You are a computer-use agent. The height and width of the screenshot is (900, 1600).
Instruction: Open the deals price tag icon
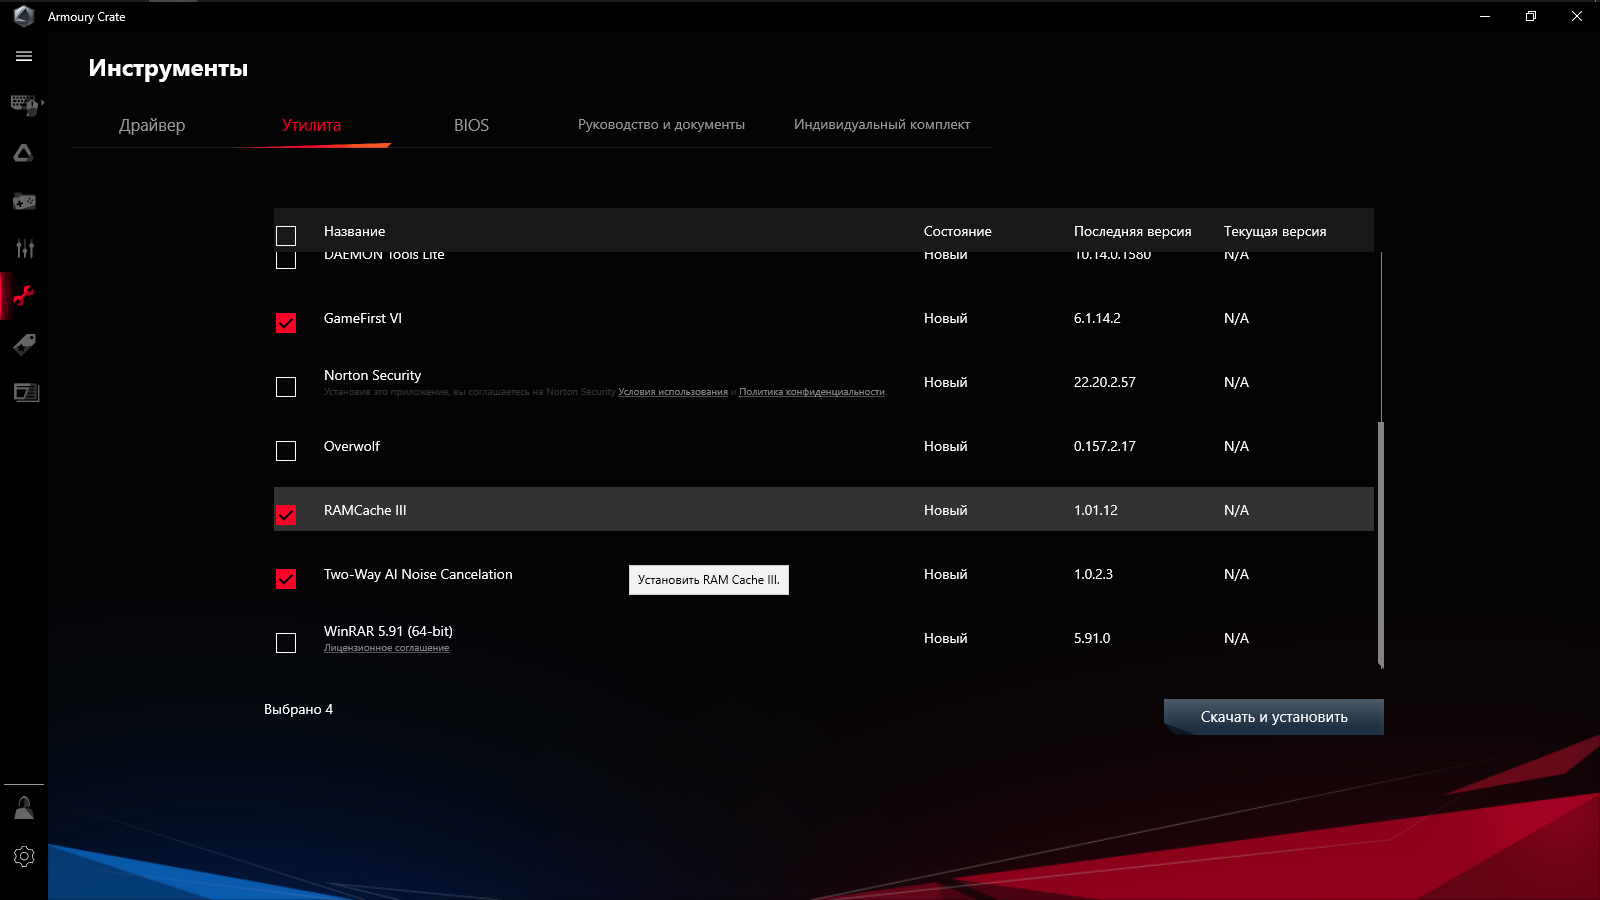[24, 344]
